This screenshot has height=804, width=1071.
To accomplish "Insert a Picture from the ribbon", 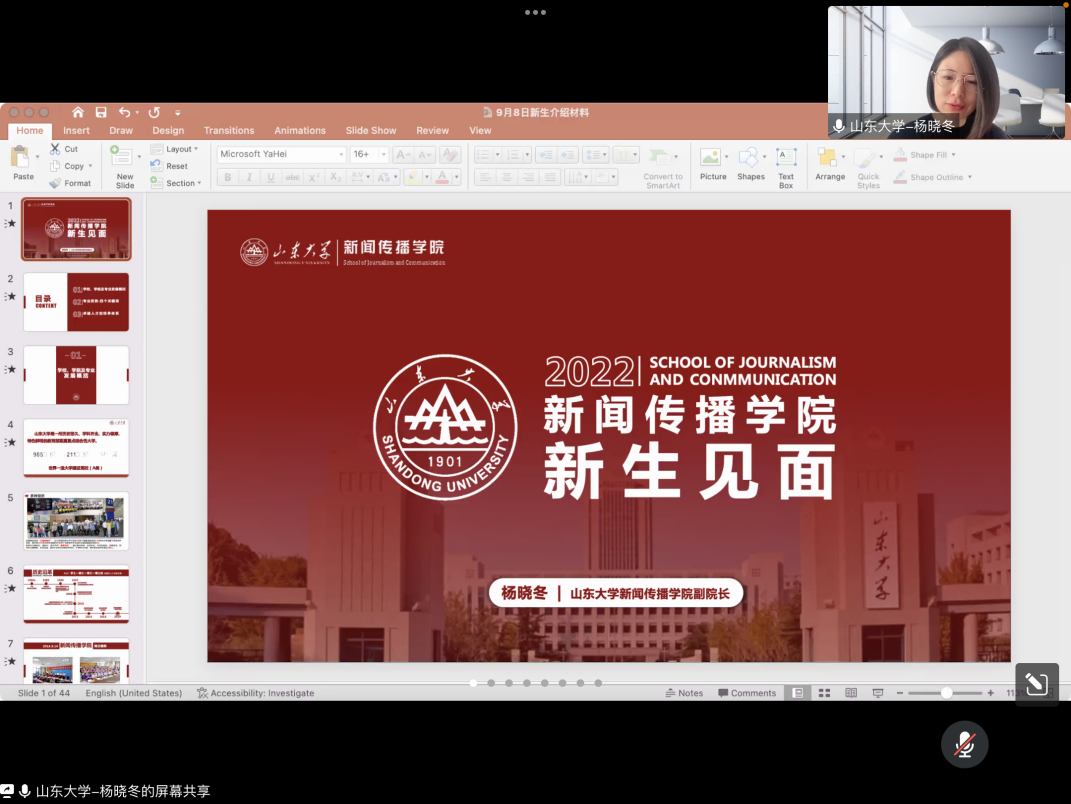I will pyautogui.click(x=713, y=164).
